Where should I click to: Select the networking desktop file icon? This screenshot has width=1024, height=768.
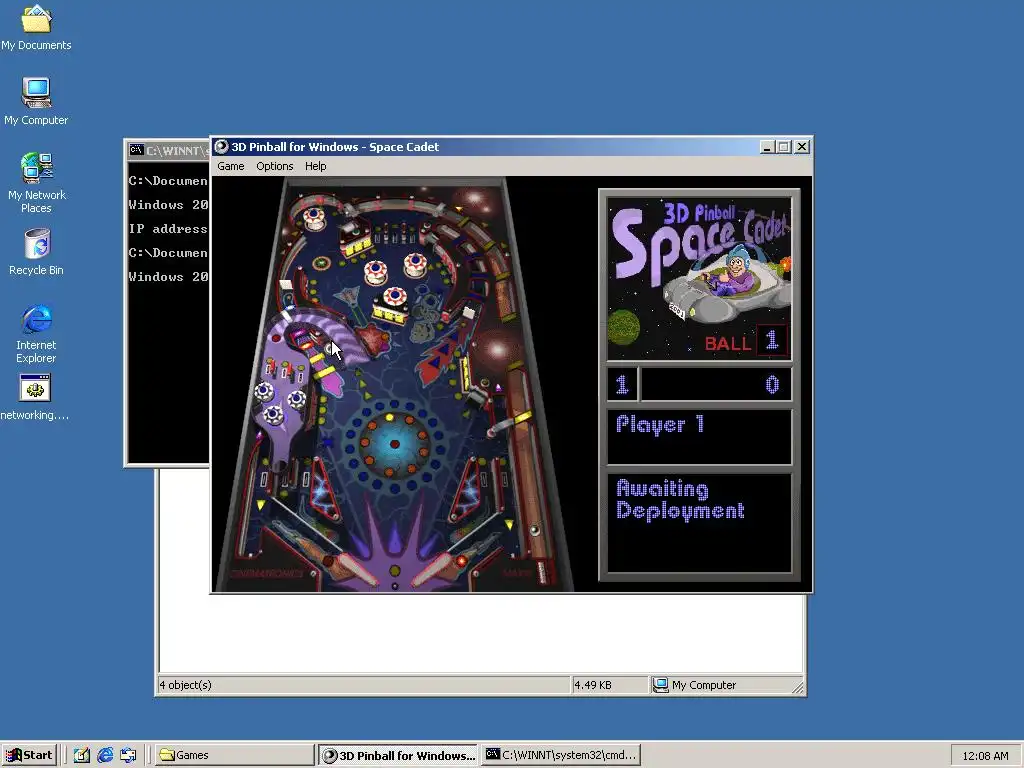[x=35, y=398]
